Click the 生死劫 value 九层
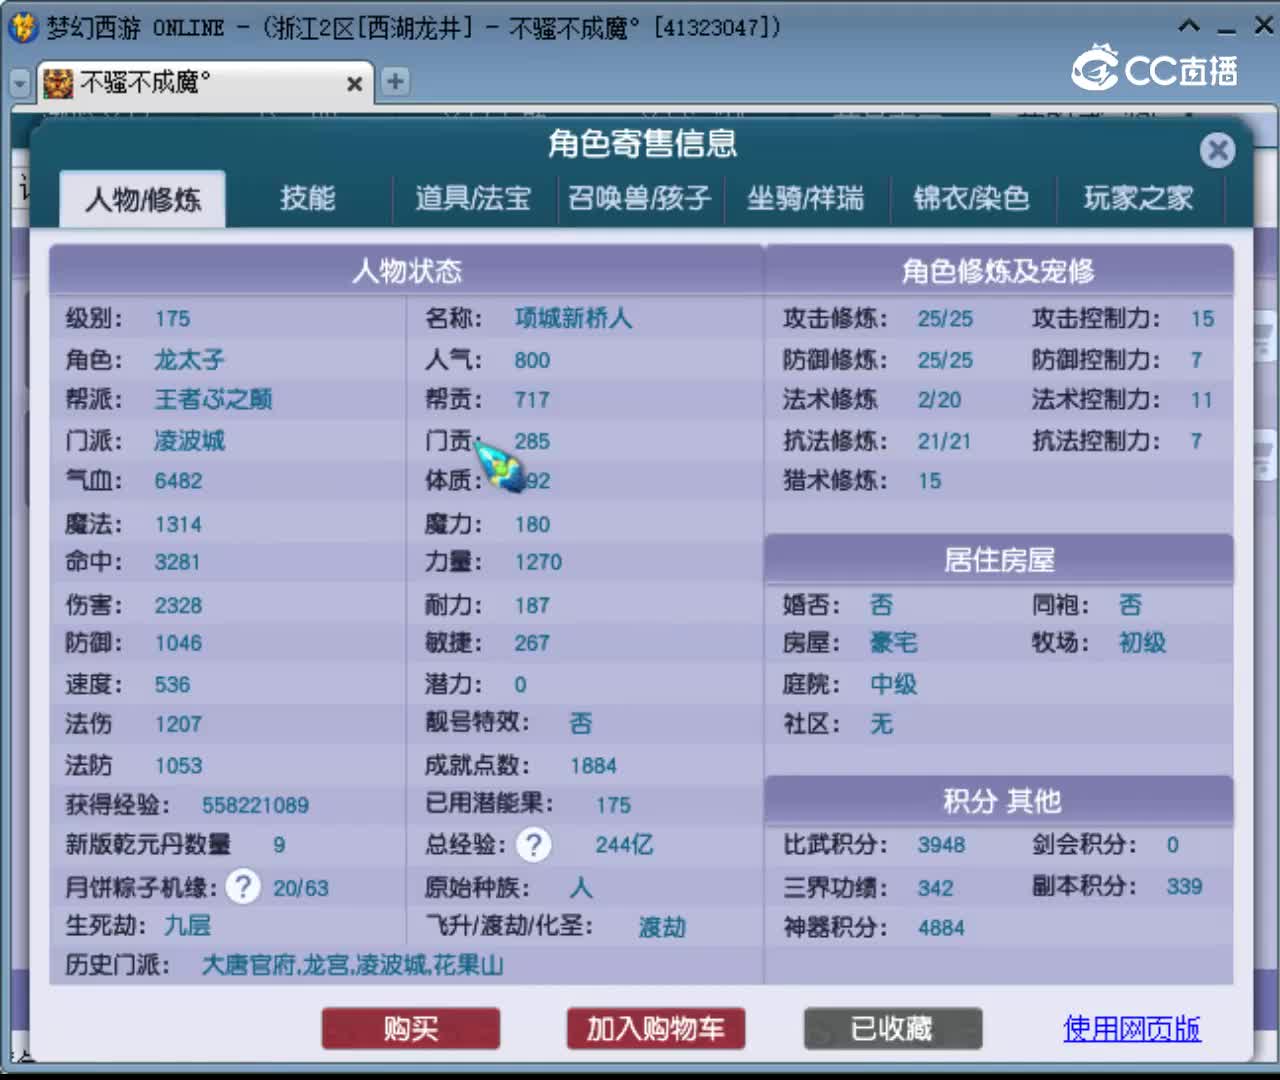Viewport: 1280px width, 1080px height. tap(188, 926)
